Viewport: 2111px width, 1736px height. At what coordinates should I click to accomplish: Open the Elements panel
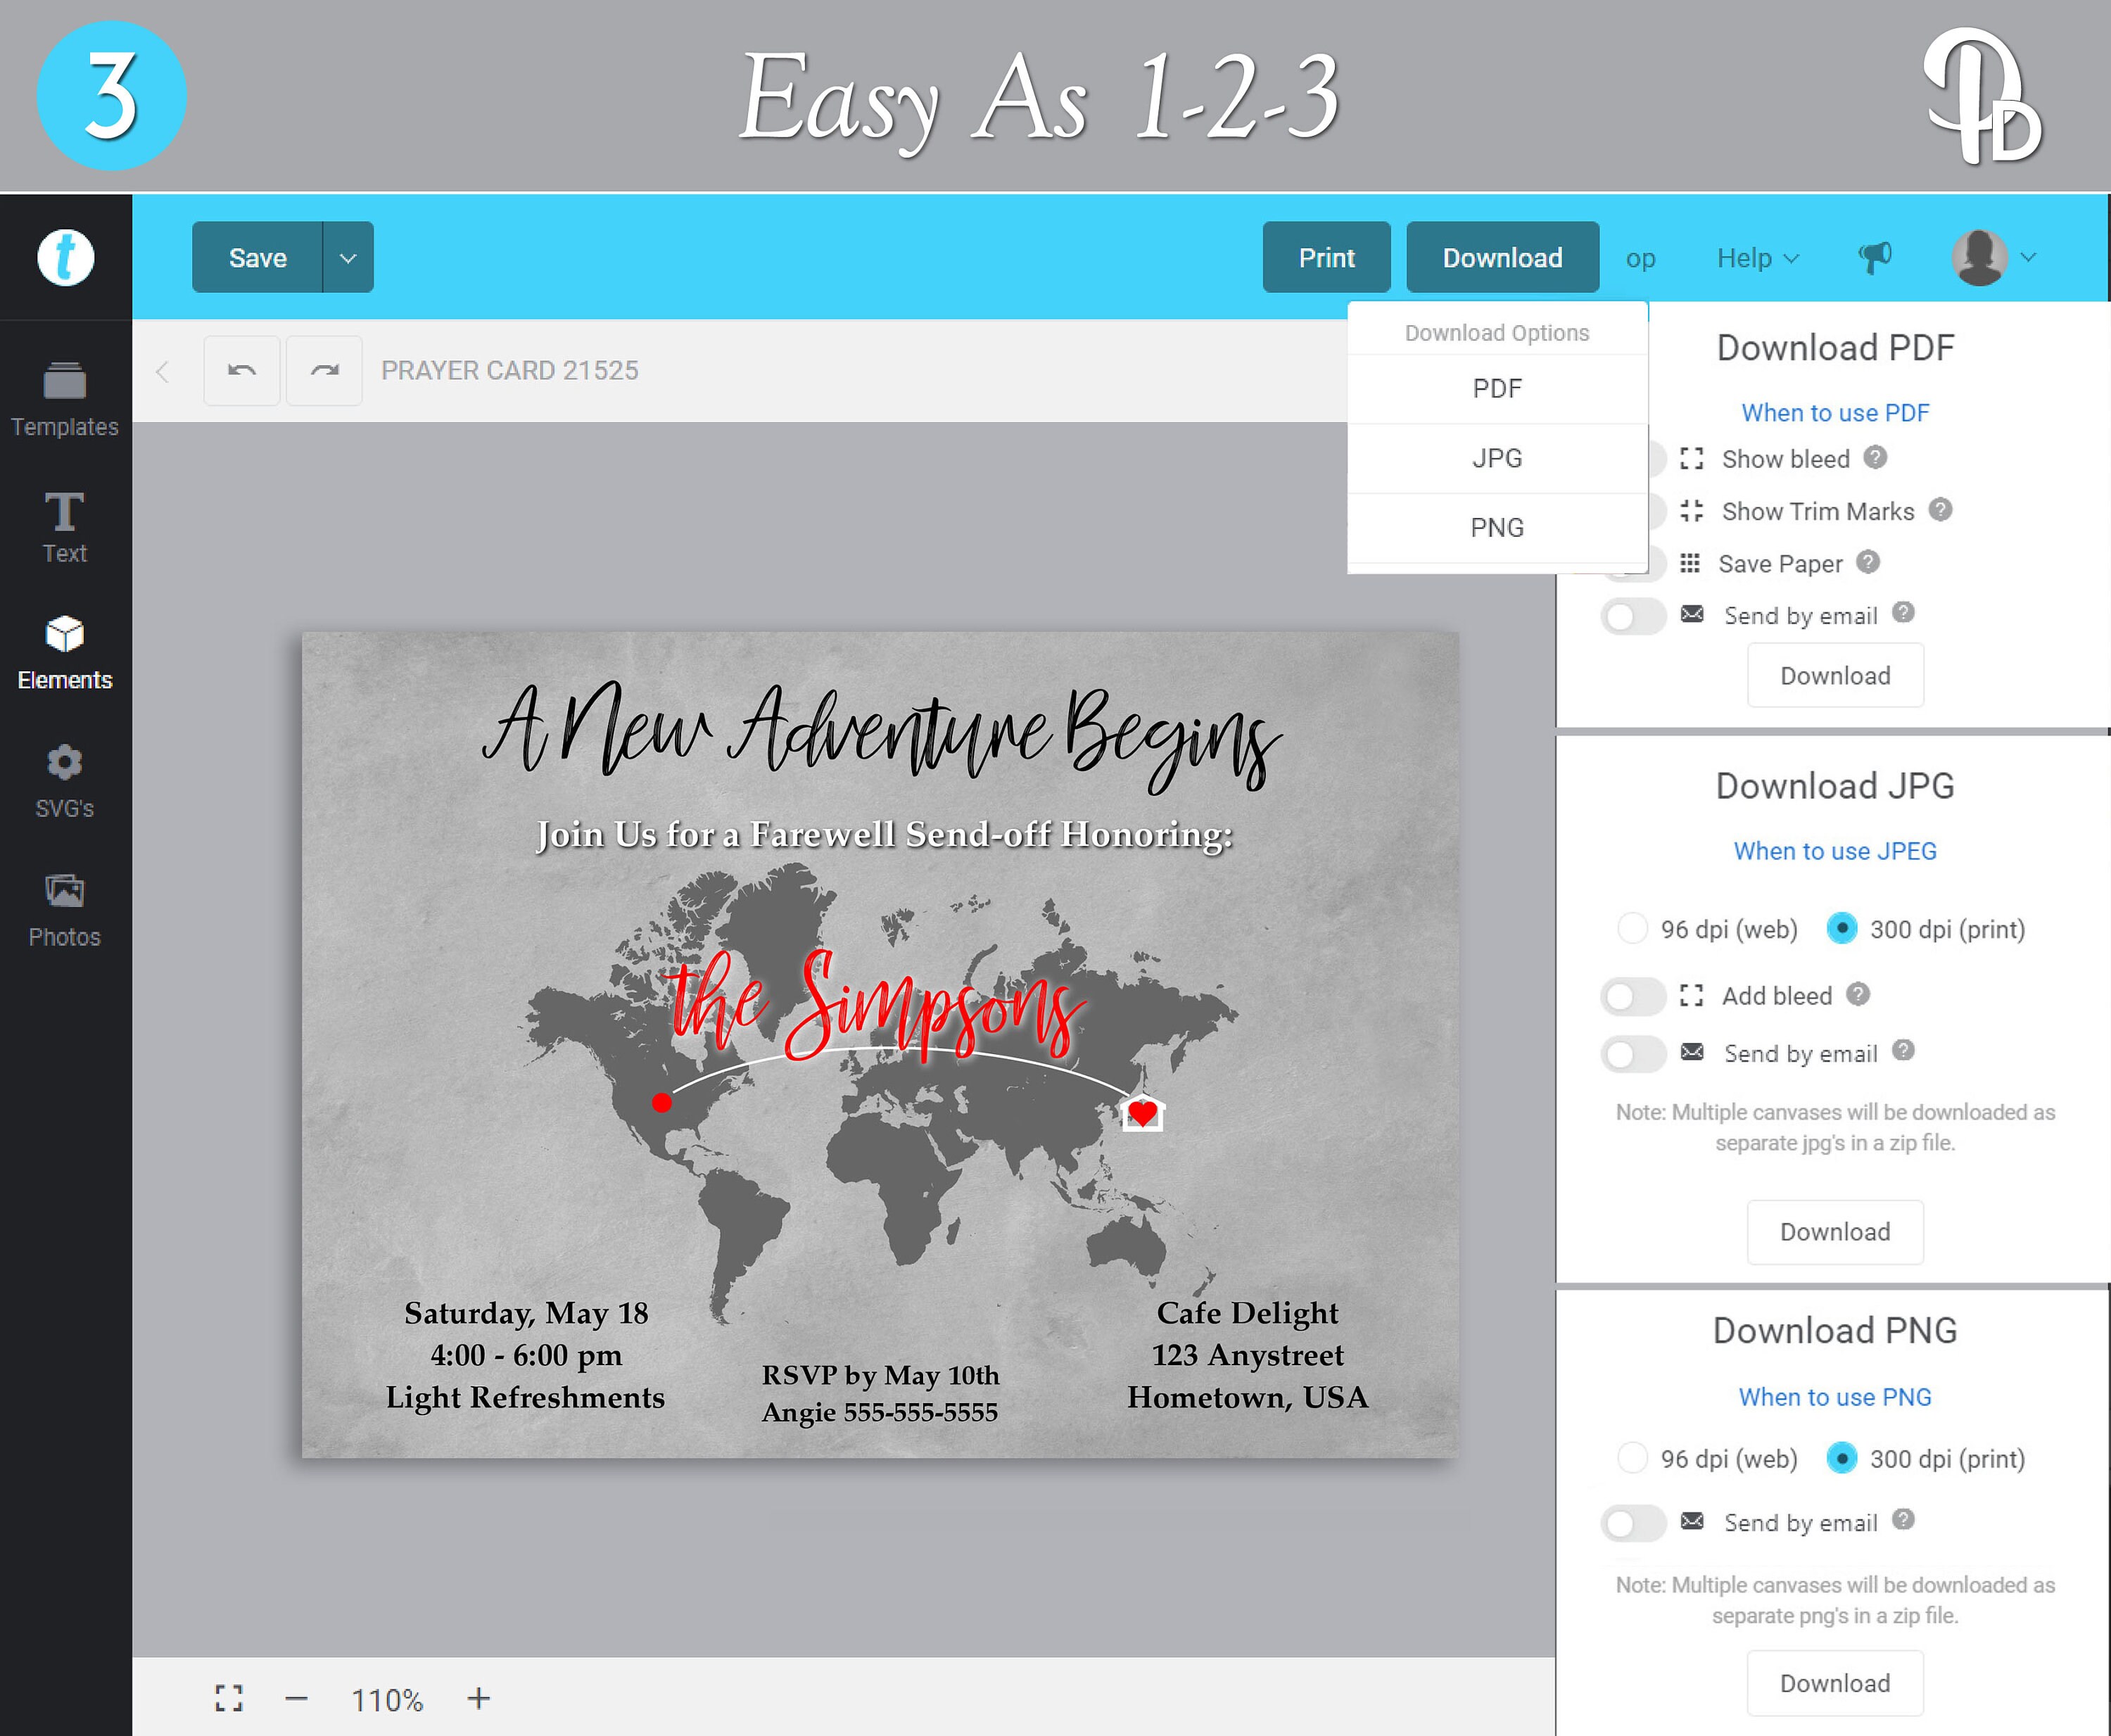click(65, 654)
